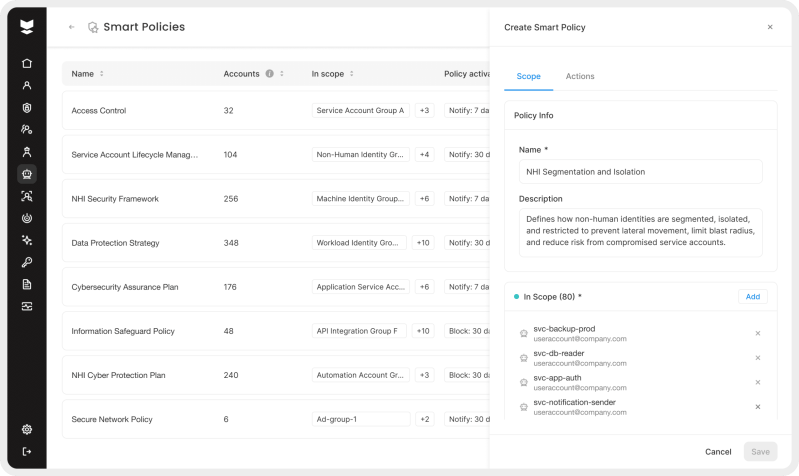Open the users group sidebar icon
Screen dimensions: 799x476
[x=27, y=129]
